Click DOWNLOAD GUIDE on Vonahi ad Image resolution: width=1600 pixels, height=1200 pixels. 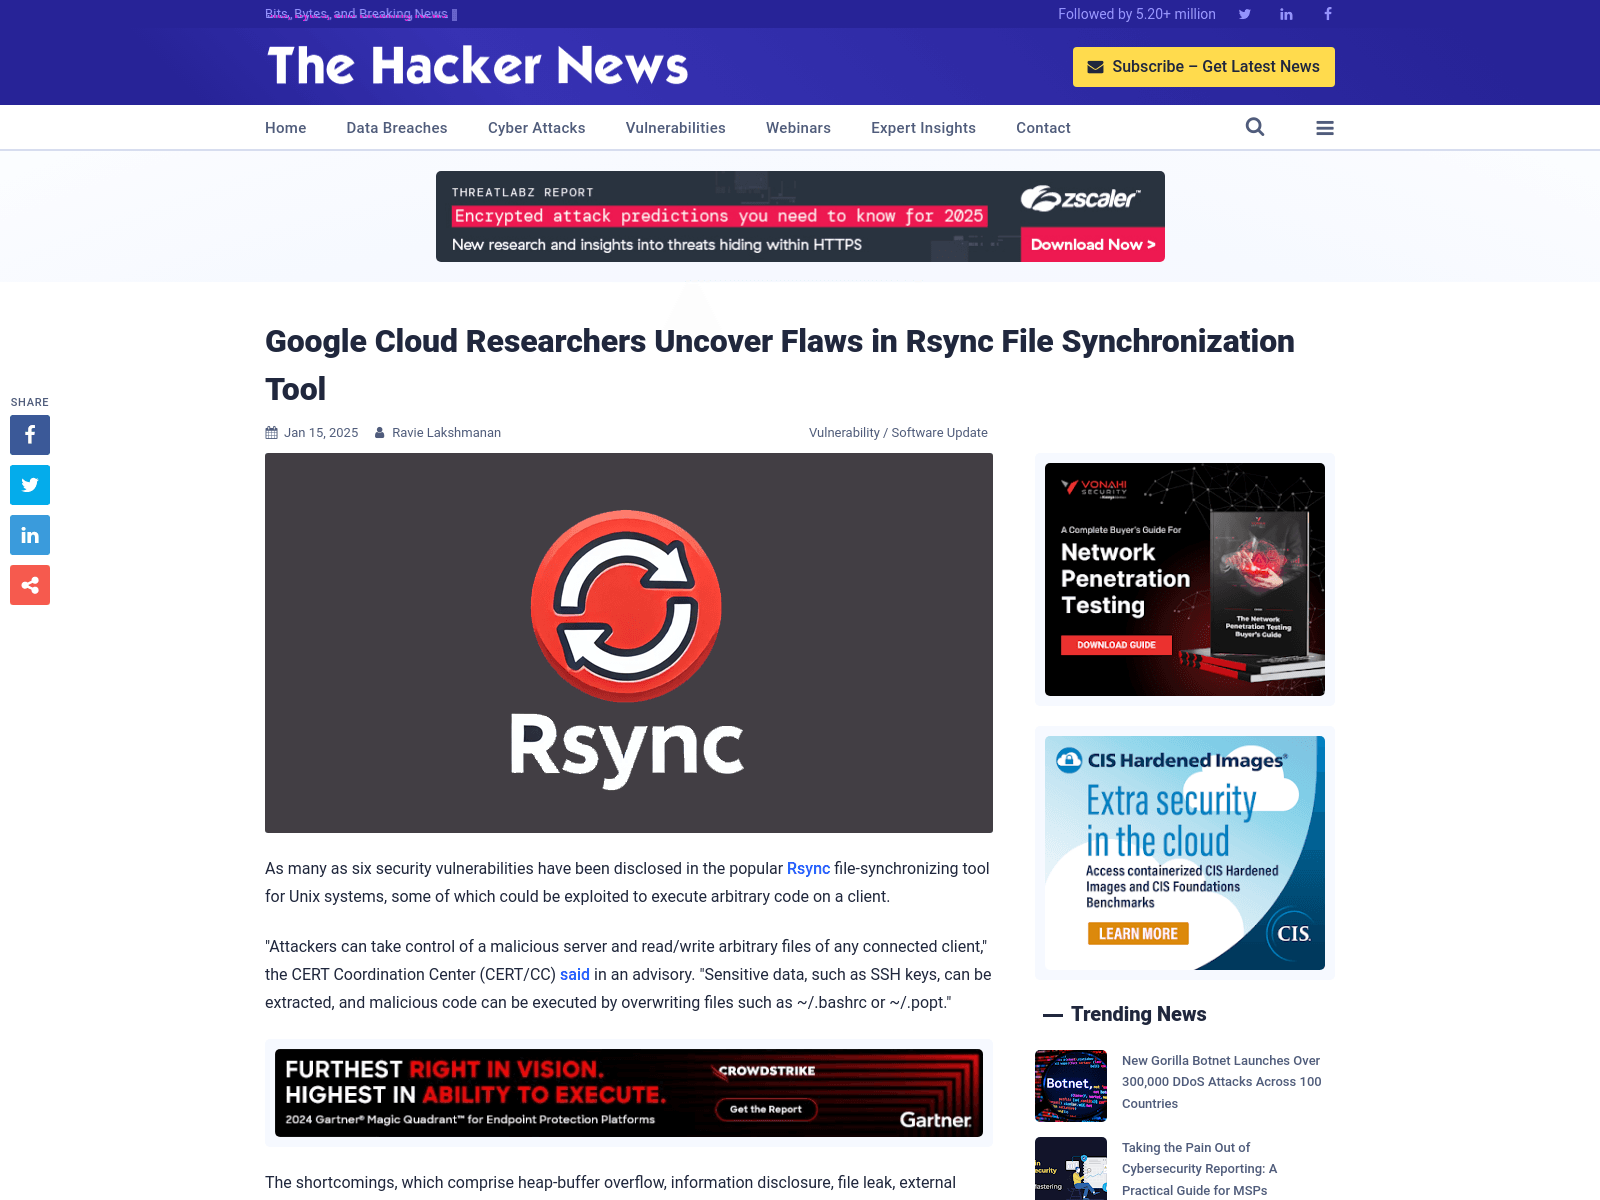coord(1116,645)
